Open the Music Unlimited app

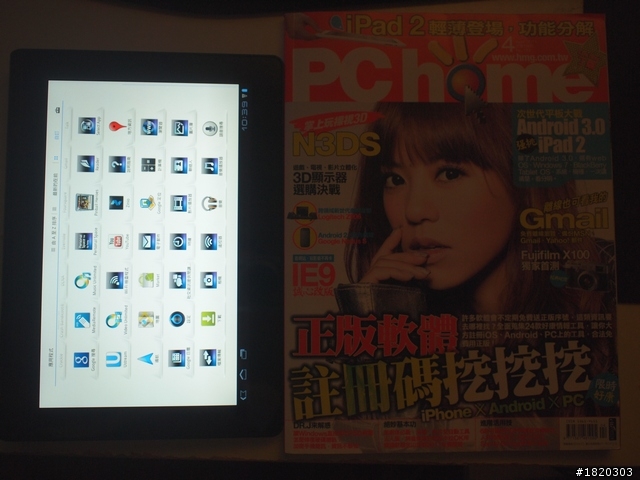(82, 281)
